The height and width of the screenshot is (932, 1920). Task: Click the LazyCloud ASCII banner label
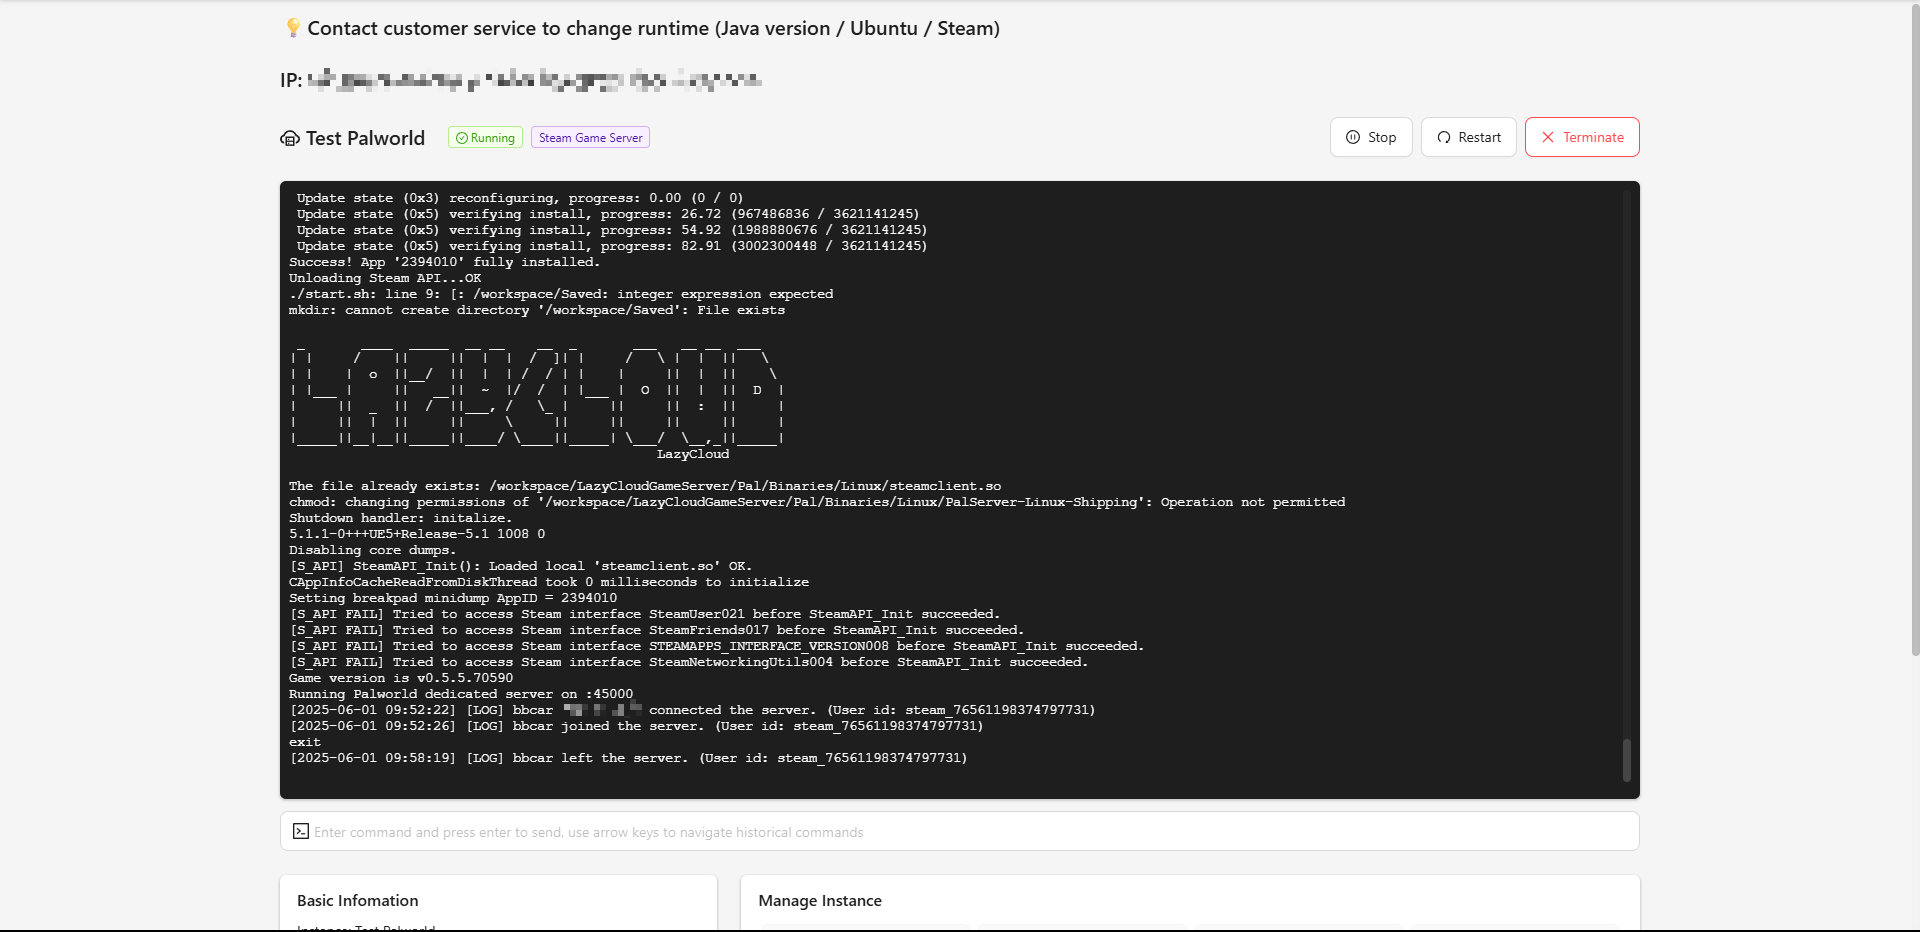pos(693,454)
